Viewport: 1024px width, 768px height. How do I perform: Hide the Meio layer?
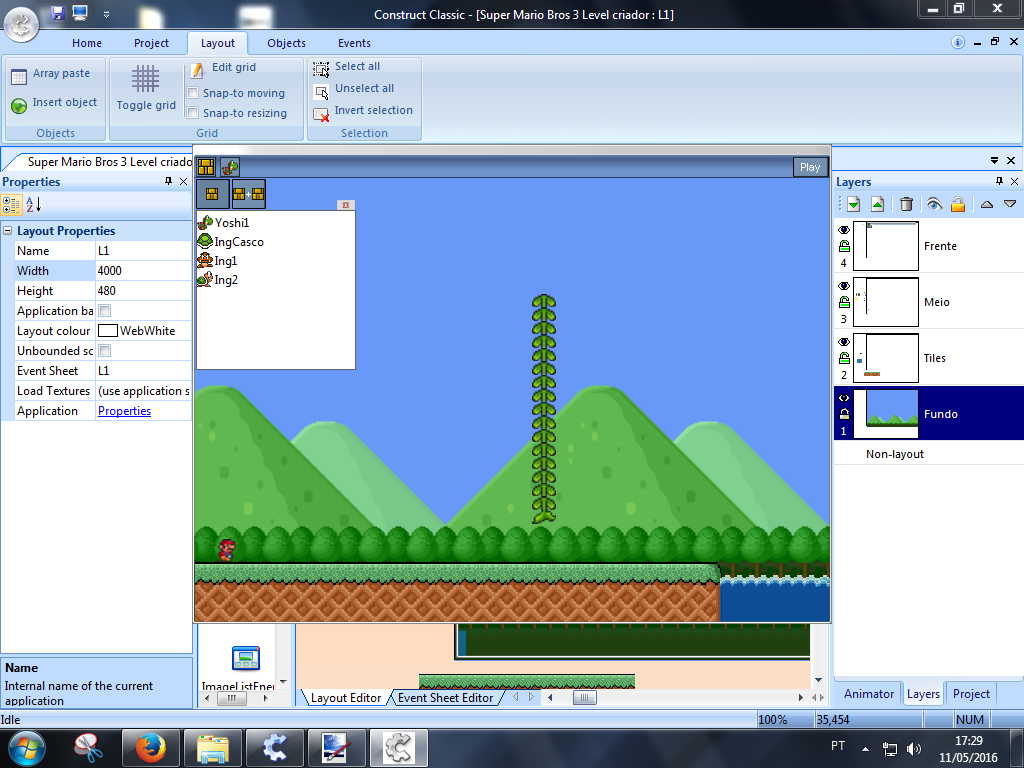[x=844, y=286]
